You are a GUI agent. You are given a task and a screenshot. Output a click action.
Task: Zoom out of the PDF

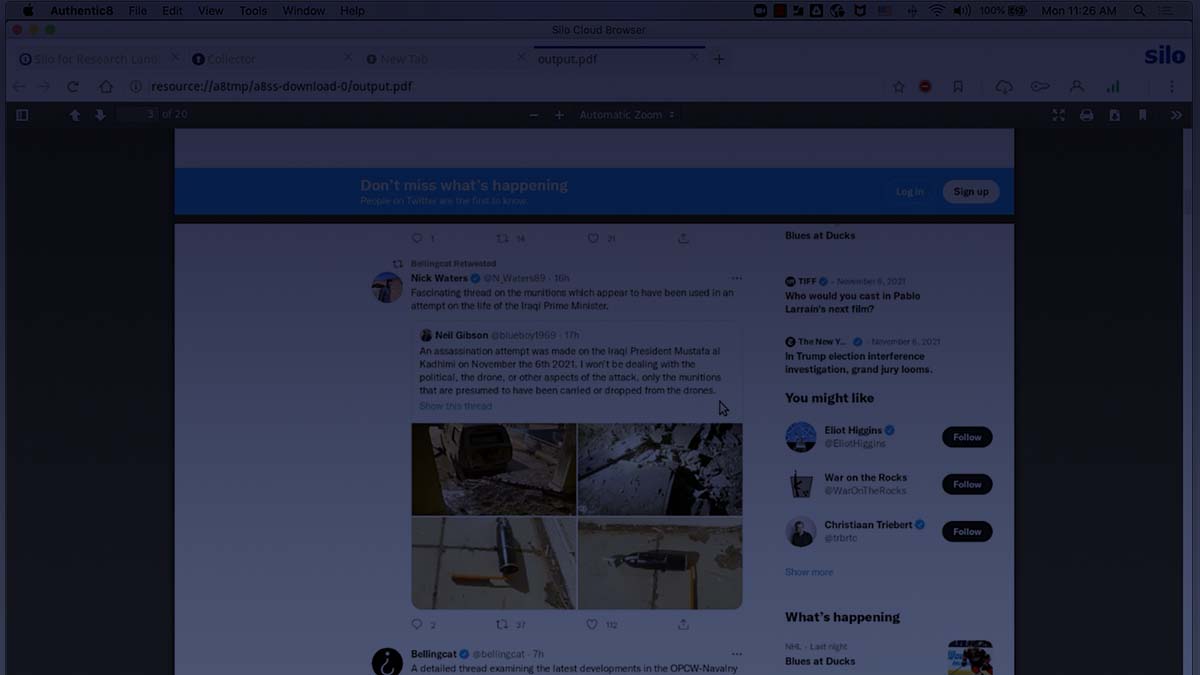(x=534, y=115)
